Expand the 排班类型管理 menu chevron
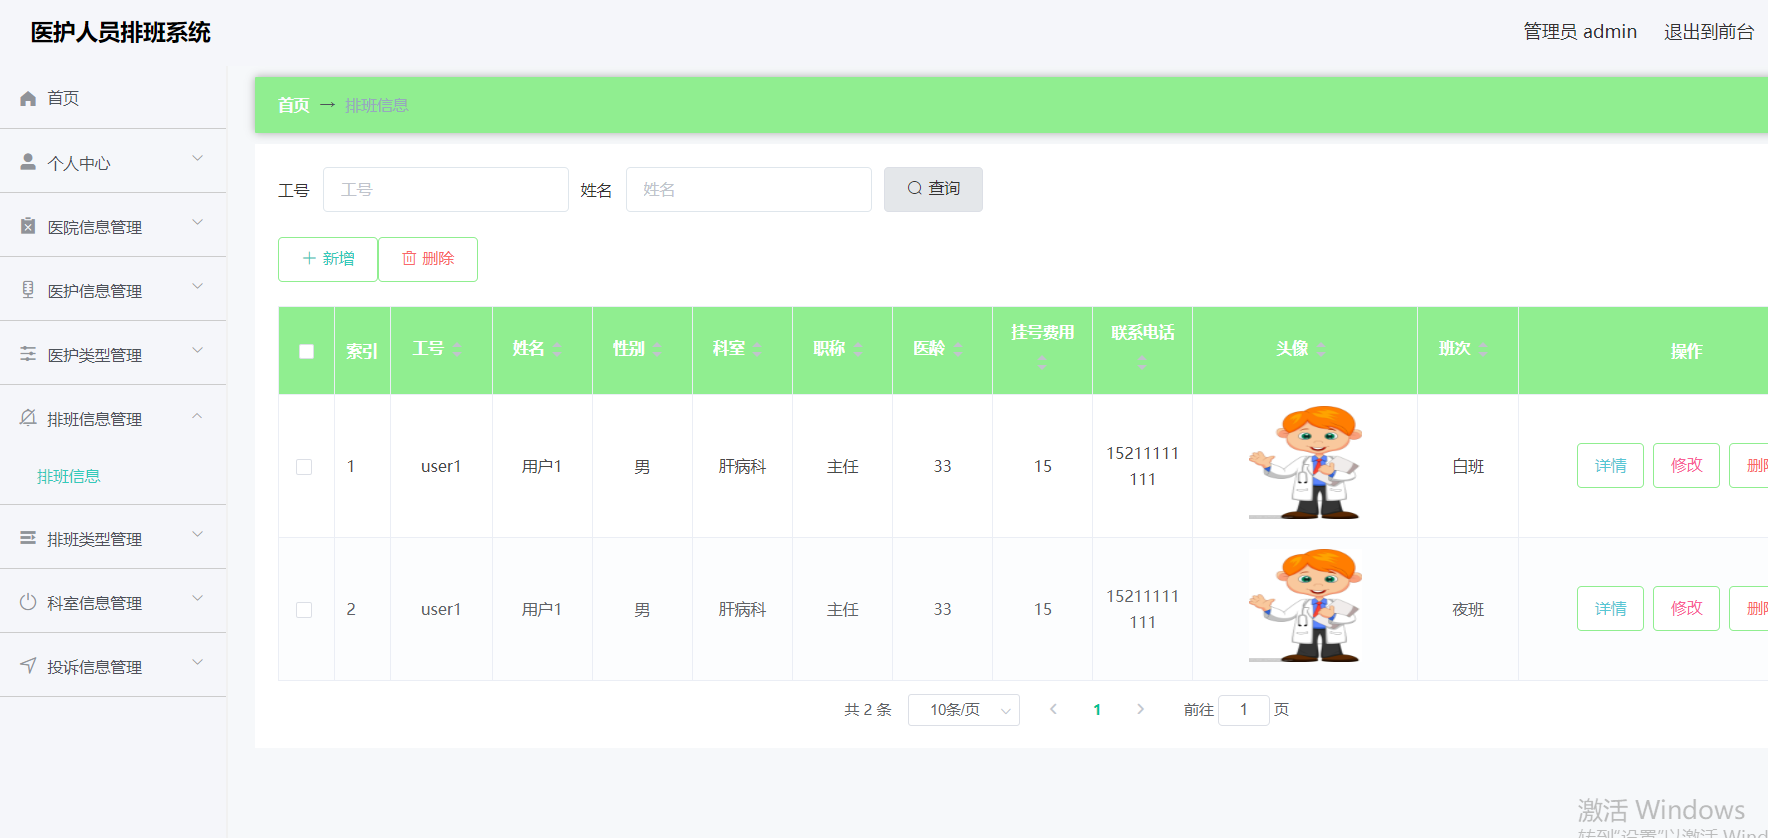1768x838 pixels. click(197, 534)
